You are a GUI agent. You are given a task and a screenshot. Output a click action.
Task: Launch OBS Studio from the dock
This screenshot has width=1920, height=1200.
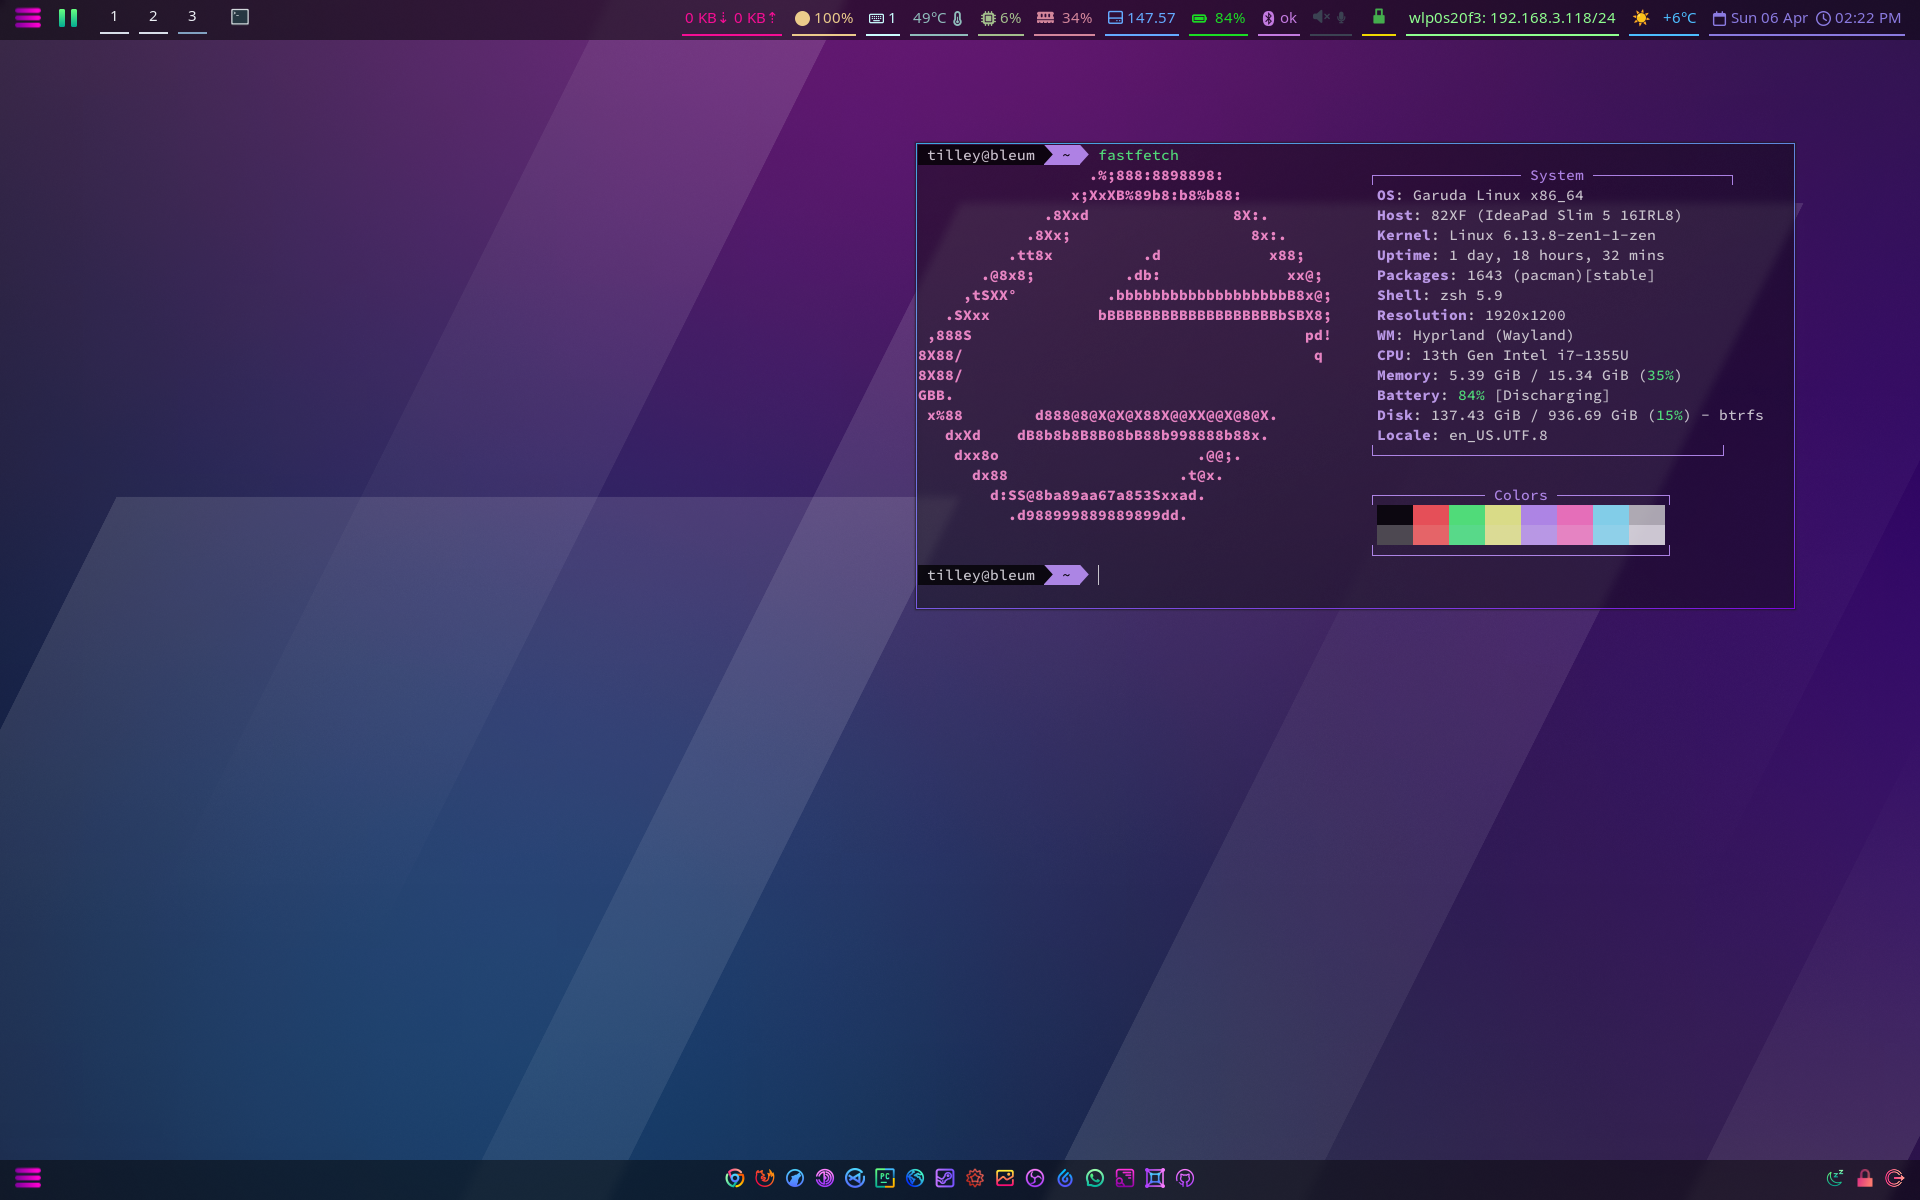1035,1178
